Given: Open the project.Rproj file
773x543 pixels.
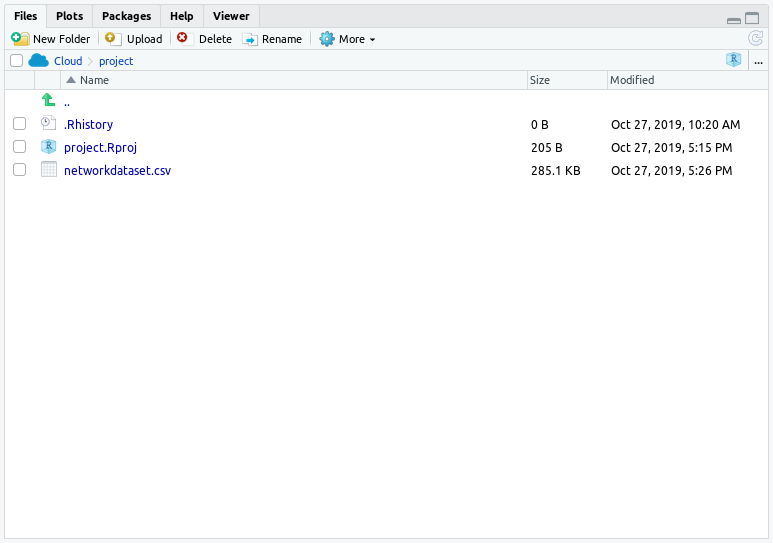Looking at the screenshot, I should [x=101, y=147].
